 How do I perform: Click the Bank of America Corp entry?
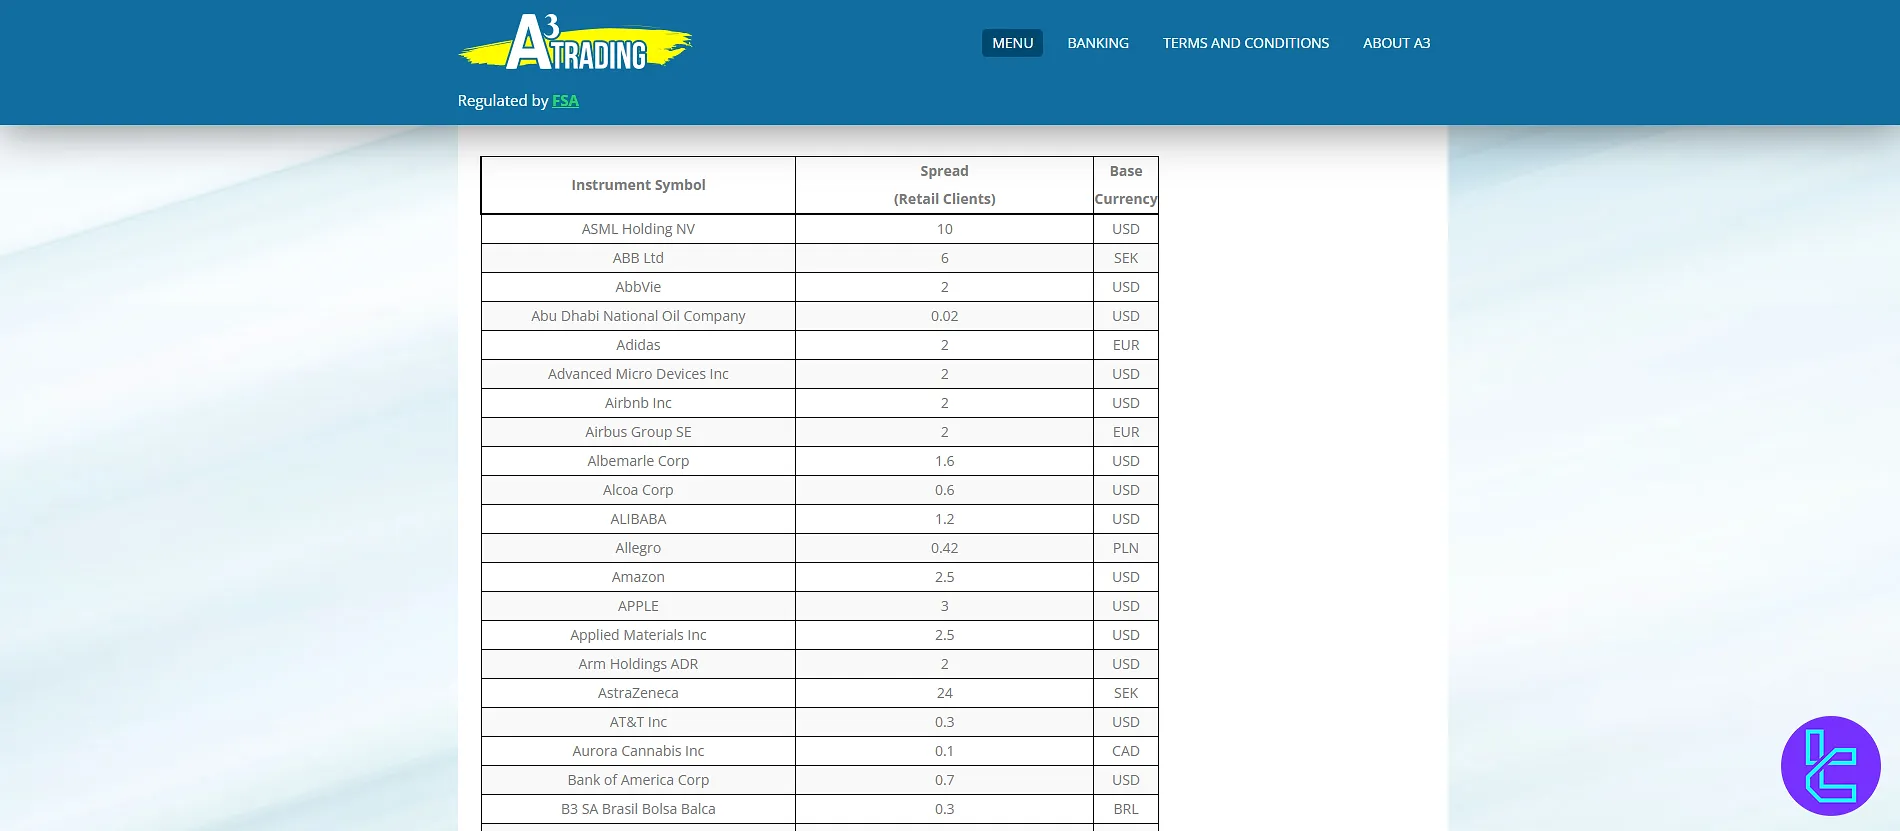tap(638, 780)
